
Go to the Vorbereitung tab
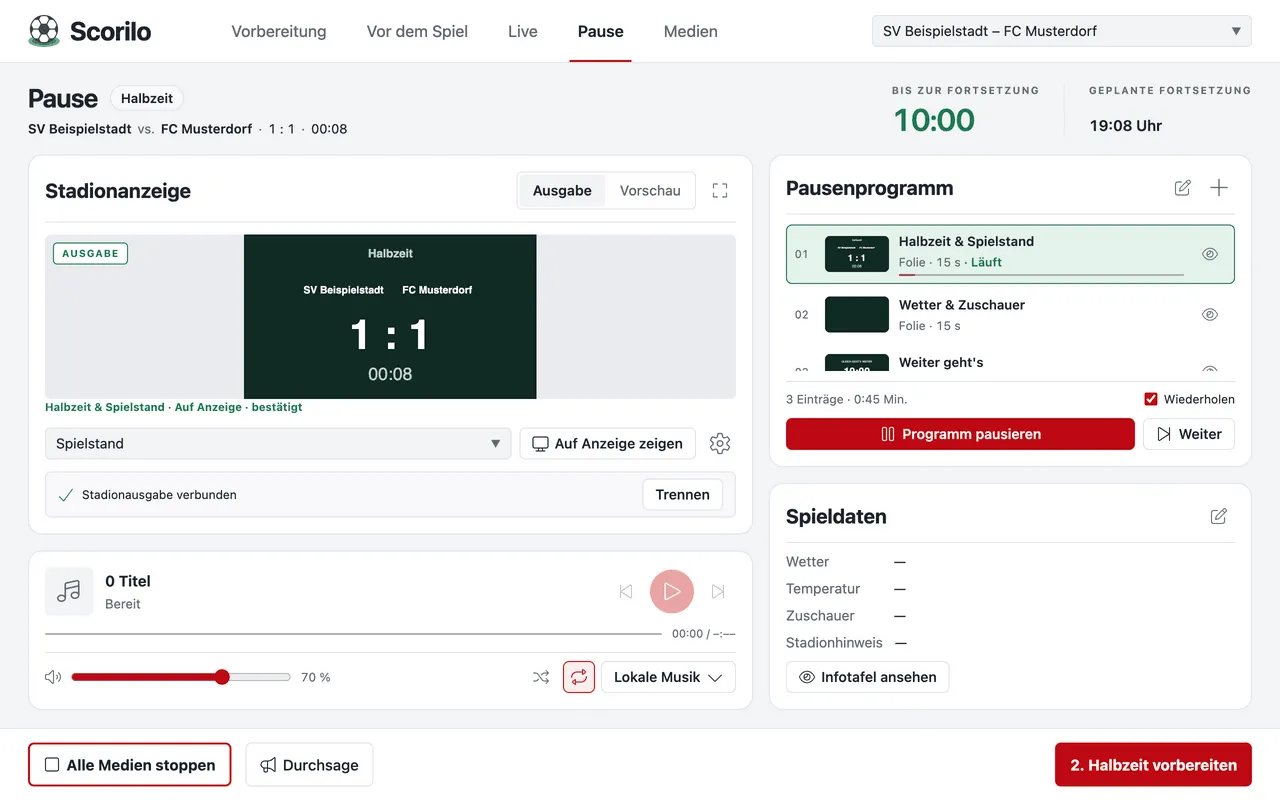(279, 31)
